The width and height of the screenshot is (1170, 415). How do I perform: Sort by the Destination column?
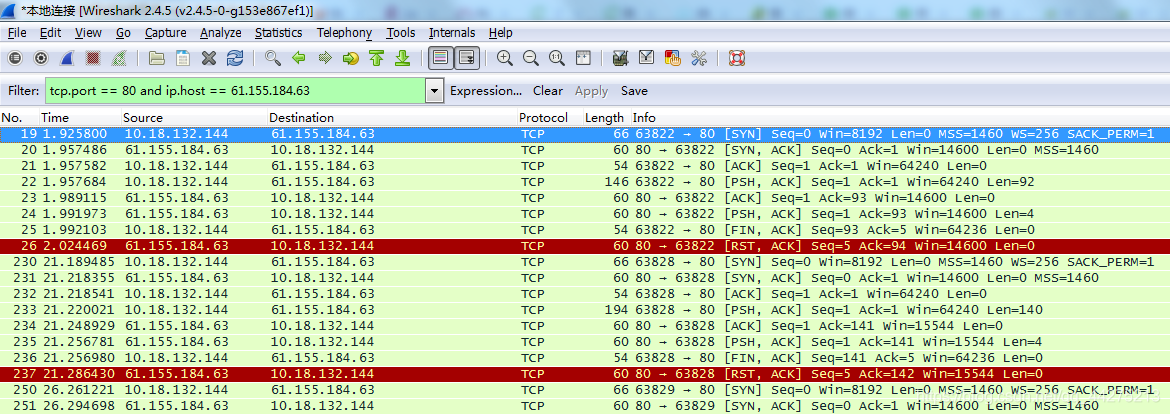pos(392,118)
